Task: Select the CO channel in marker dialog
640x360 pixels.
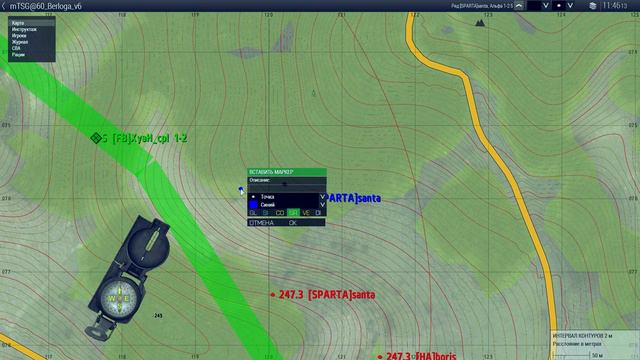Action: point(280,213)
